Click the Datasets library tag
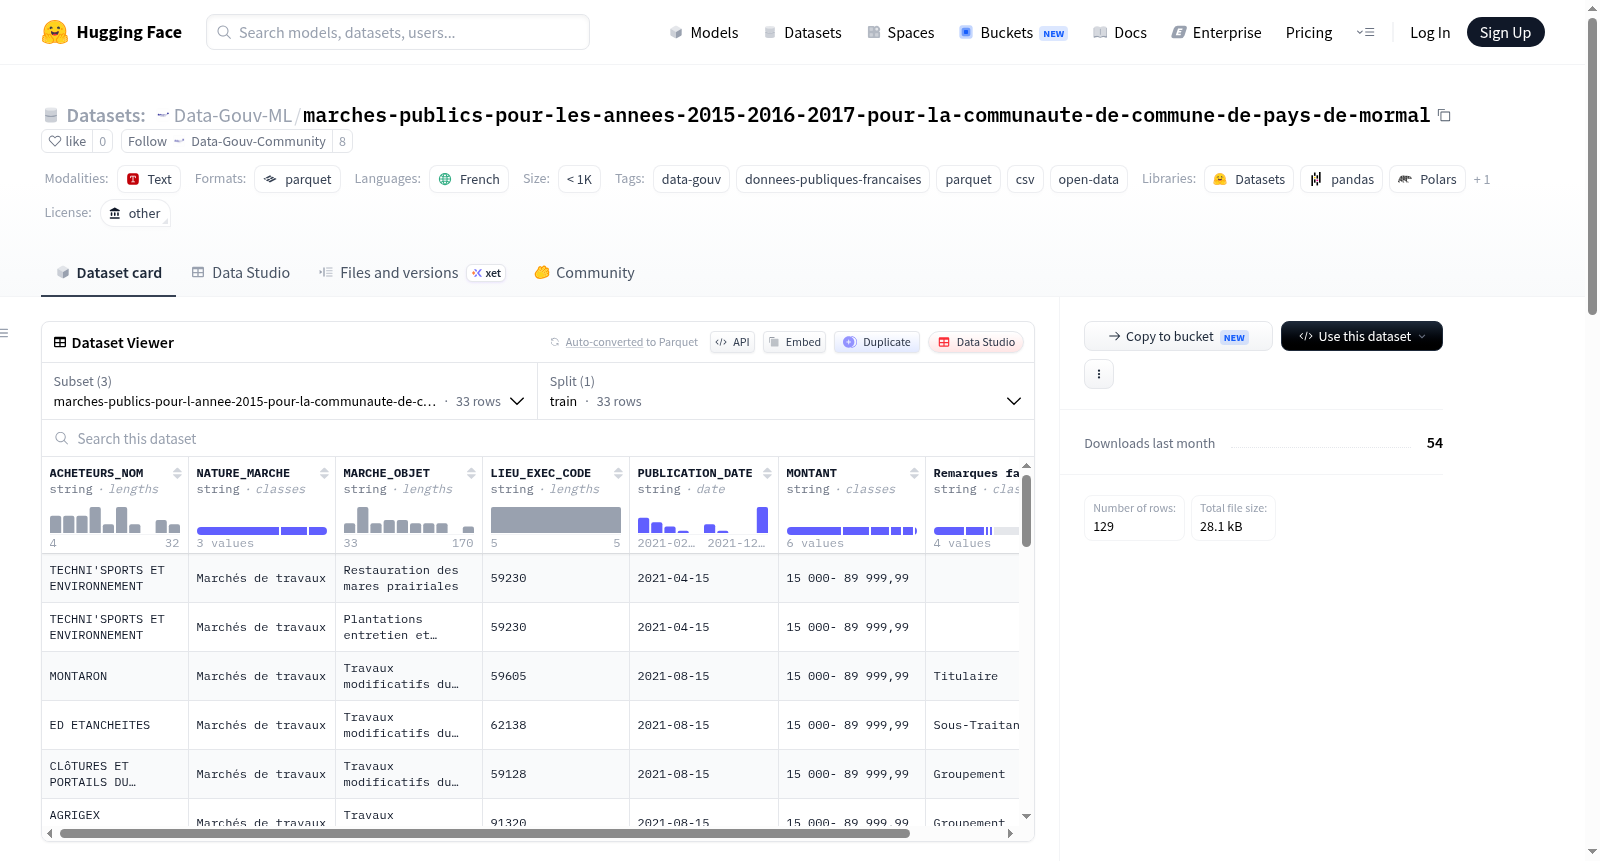1600x861 pixels. coord(1249,179)
